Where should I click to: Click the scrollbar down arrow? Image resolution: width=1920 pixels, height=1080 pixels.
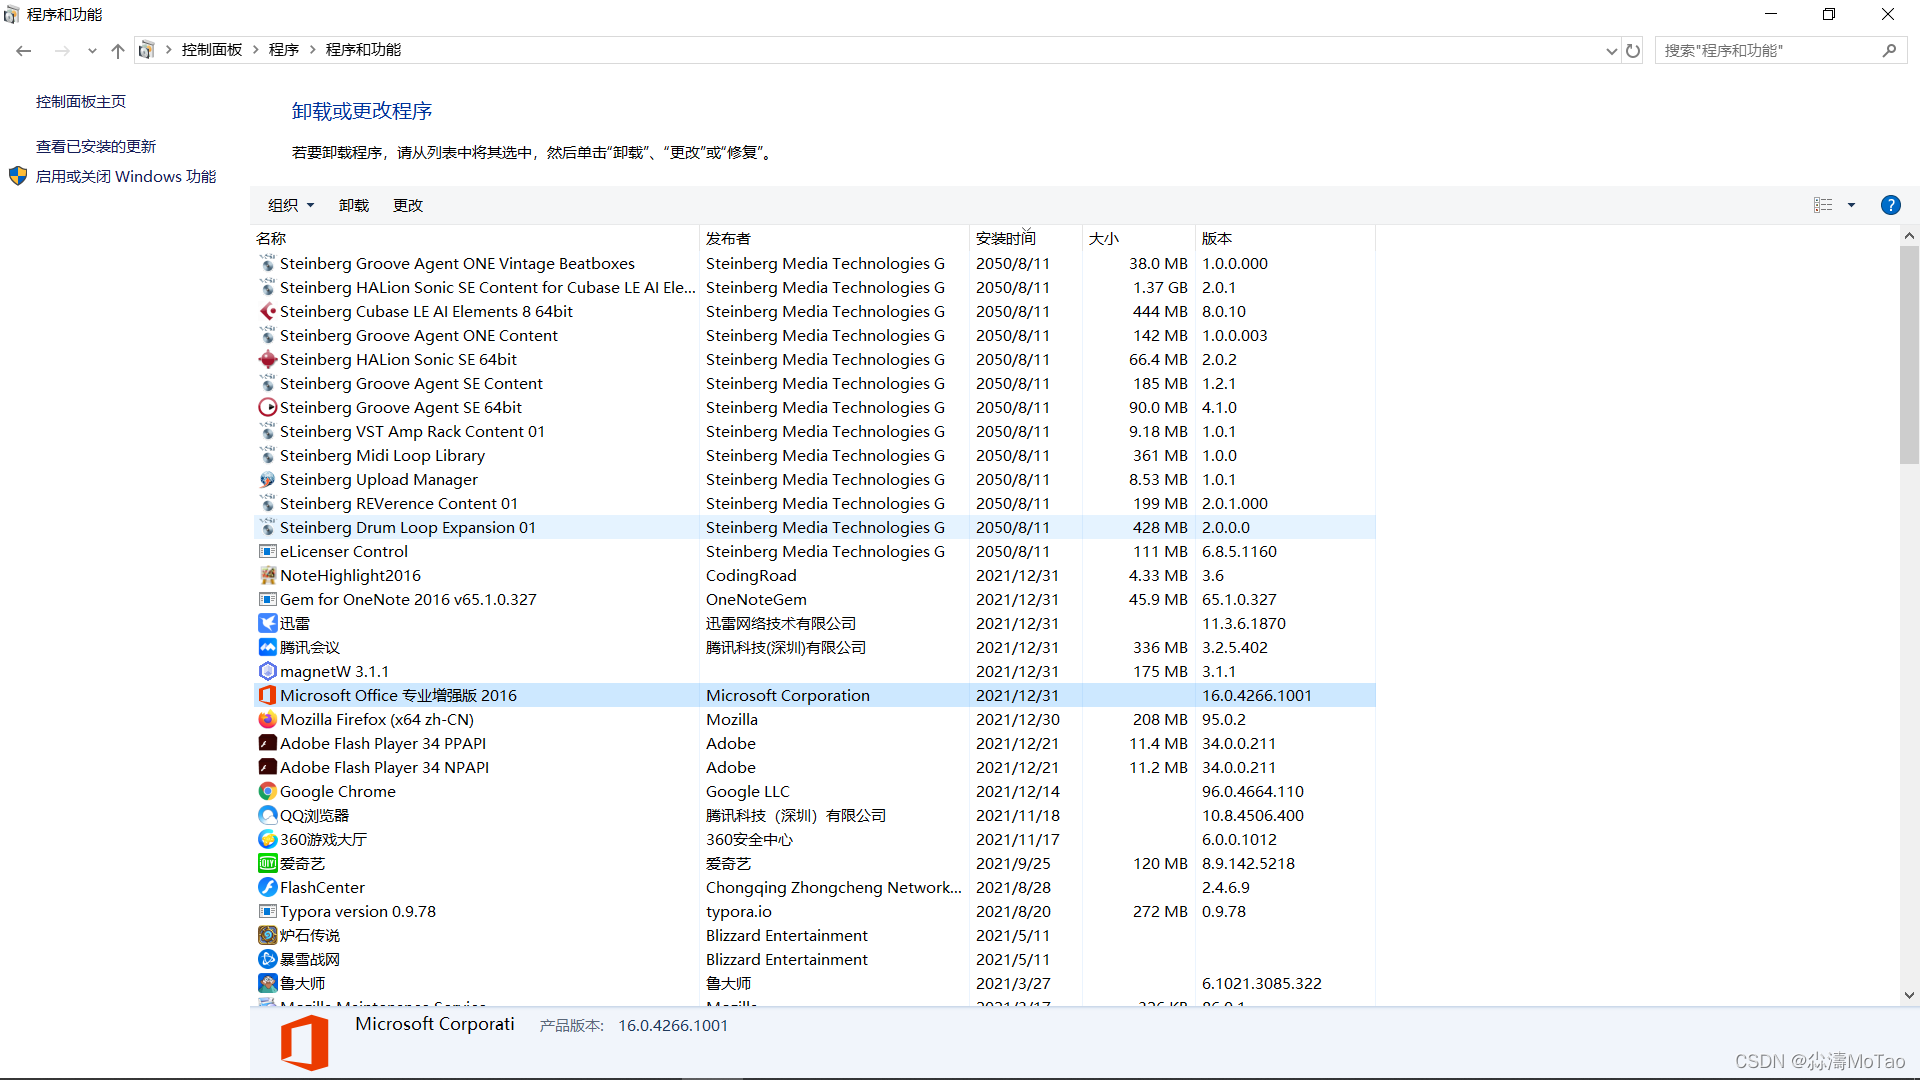coord(1909,995)
